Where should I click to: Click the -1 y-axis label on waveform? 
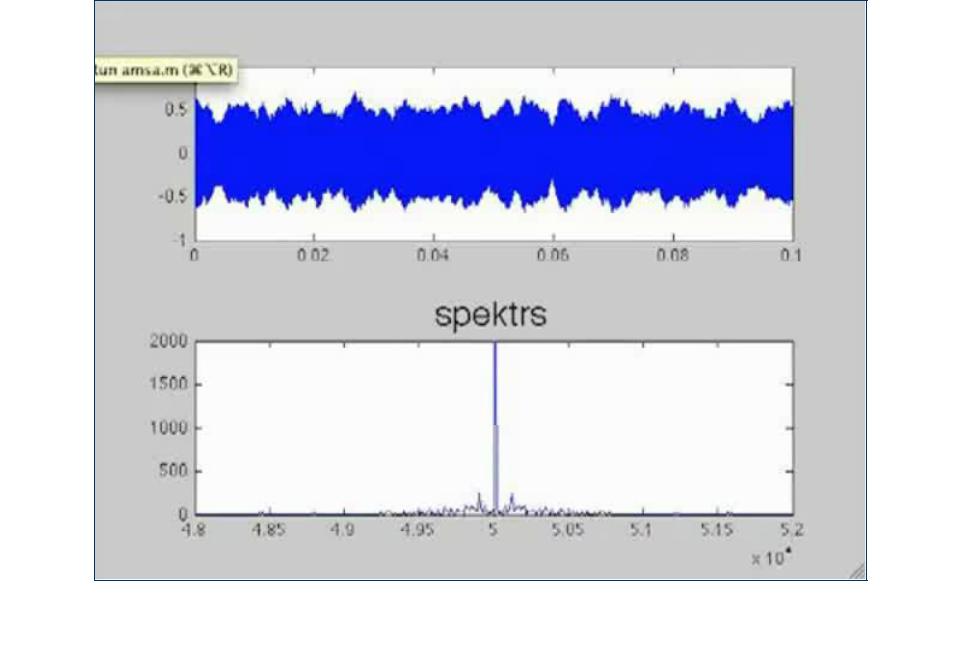click(x=179, y=240)
